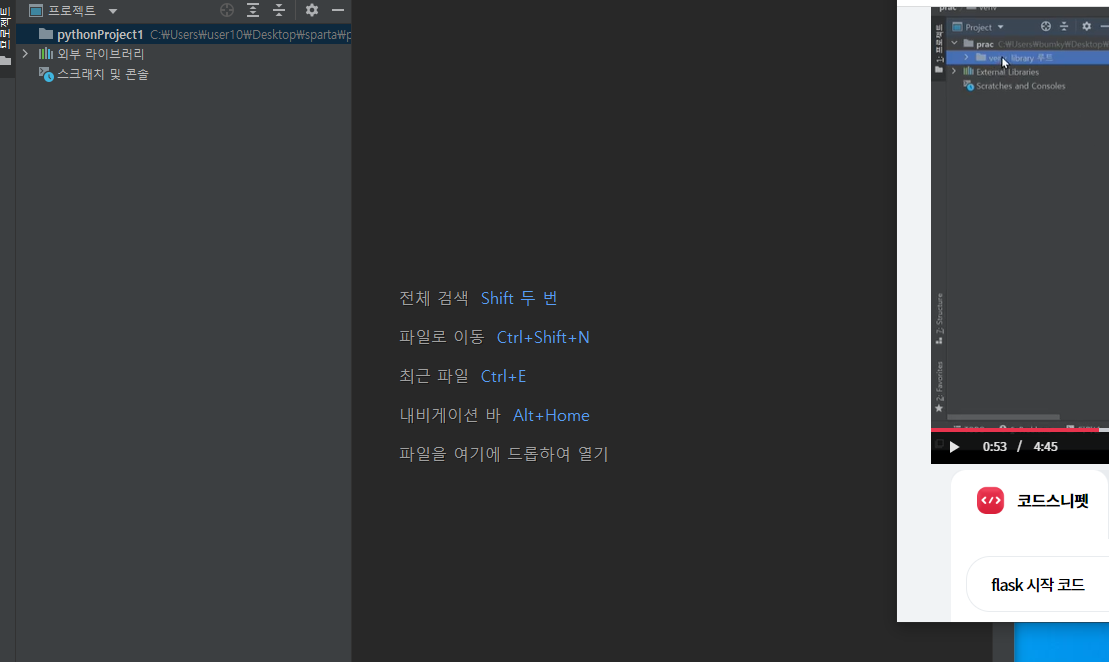Click the venv row chevron in video

(x=967, y=57)
